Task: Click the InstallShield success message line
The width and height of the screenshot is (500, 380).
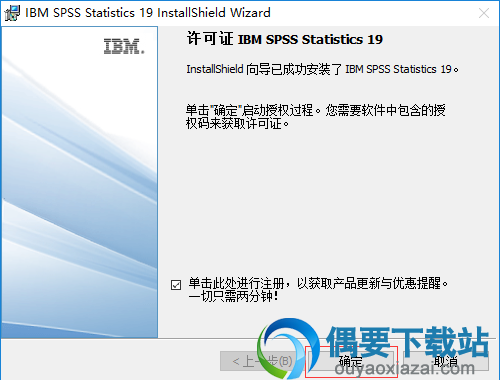Action: coord(322,69)
